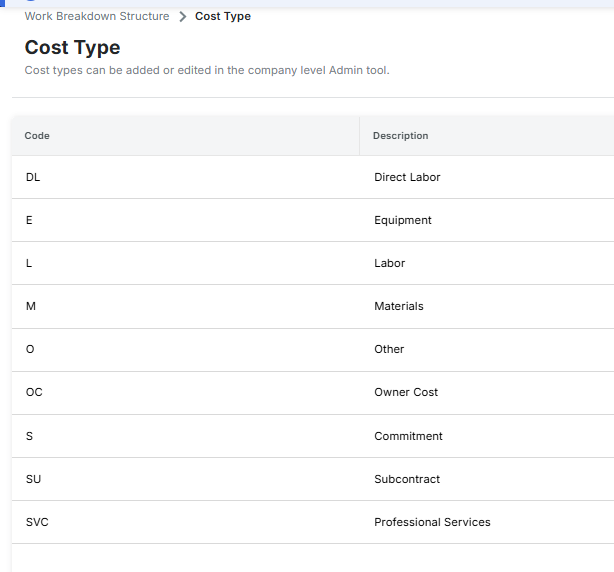This screenshot has height=572, width=614.
Task: Select the OC code cell
Action: 34,392
